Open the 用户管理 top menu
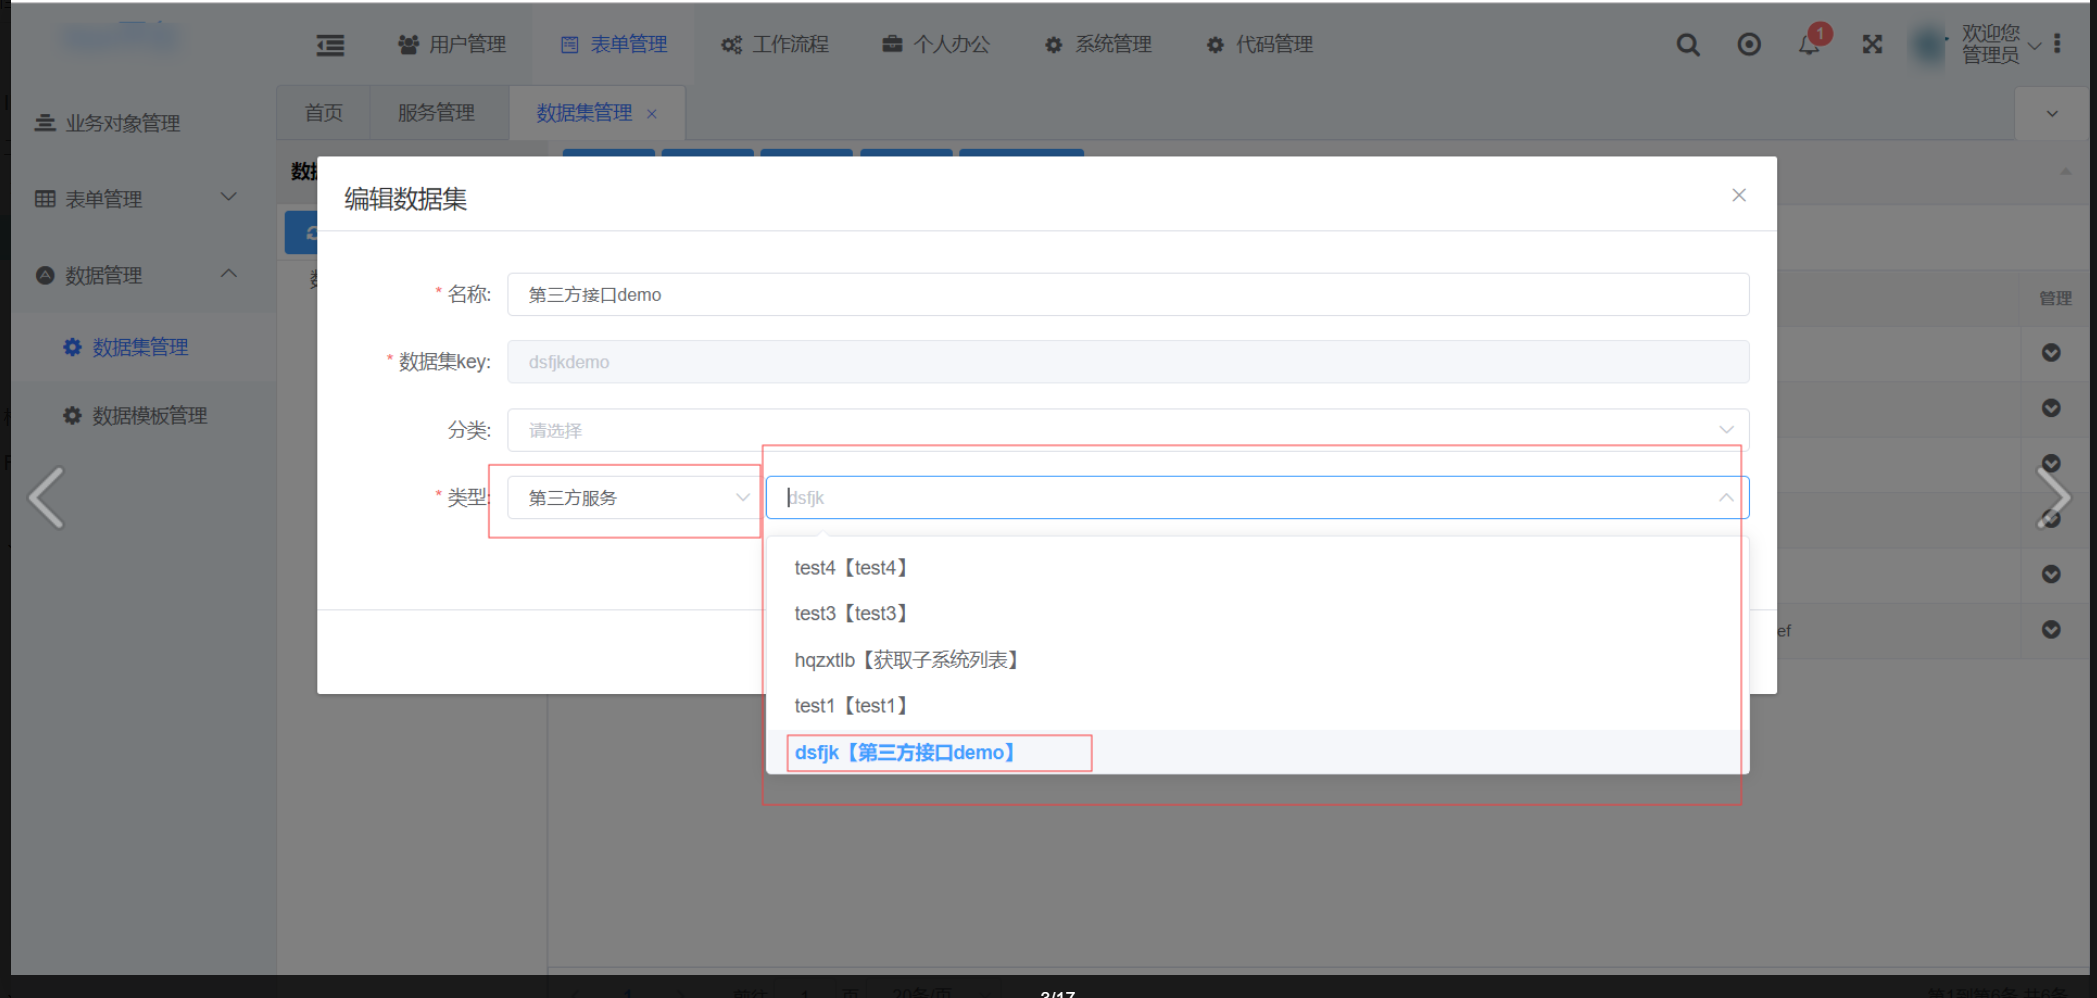The image size is (2097, 998). click(x=452, y=45)
